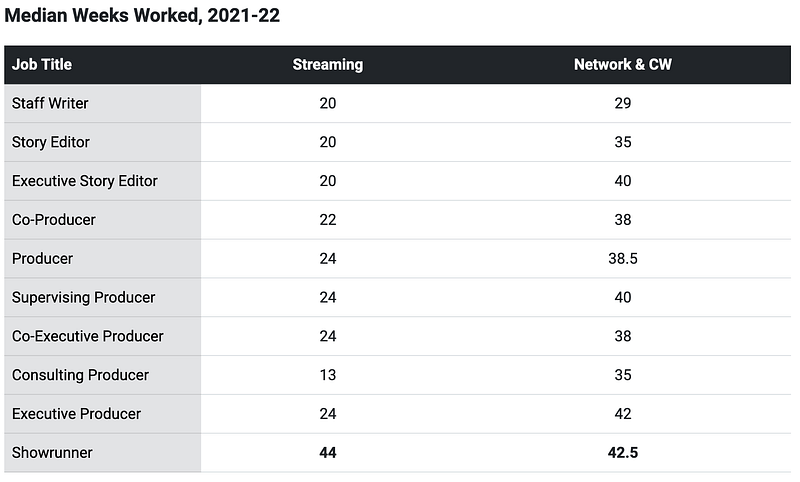Select the Showrunner row label
Screen dimensions: 800x482
pyautogui.click(x=52, y=452)
